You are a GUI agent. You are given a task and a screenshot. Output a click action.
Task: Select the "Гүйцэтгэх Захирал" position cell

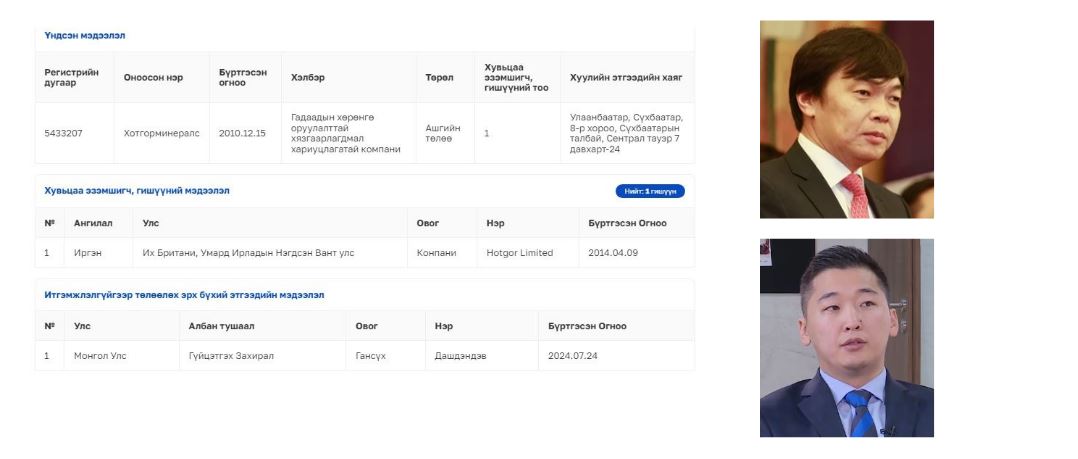point(231,356)
